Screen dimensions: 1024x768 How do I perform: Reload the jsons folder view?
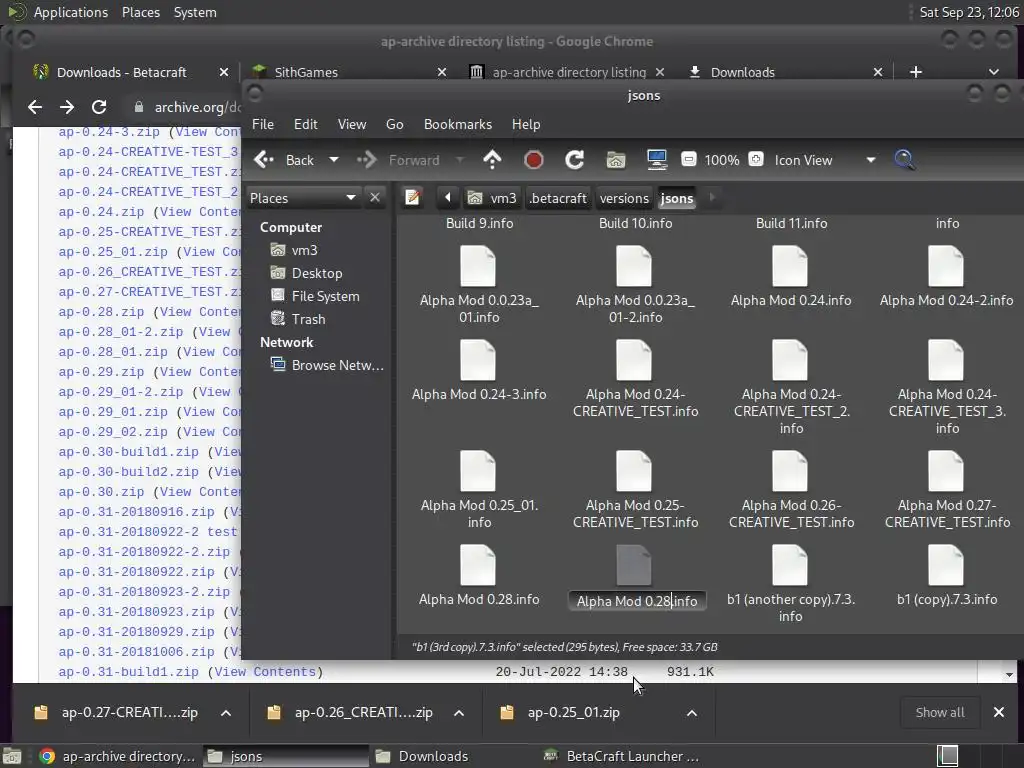point(575,160)
